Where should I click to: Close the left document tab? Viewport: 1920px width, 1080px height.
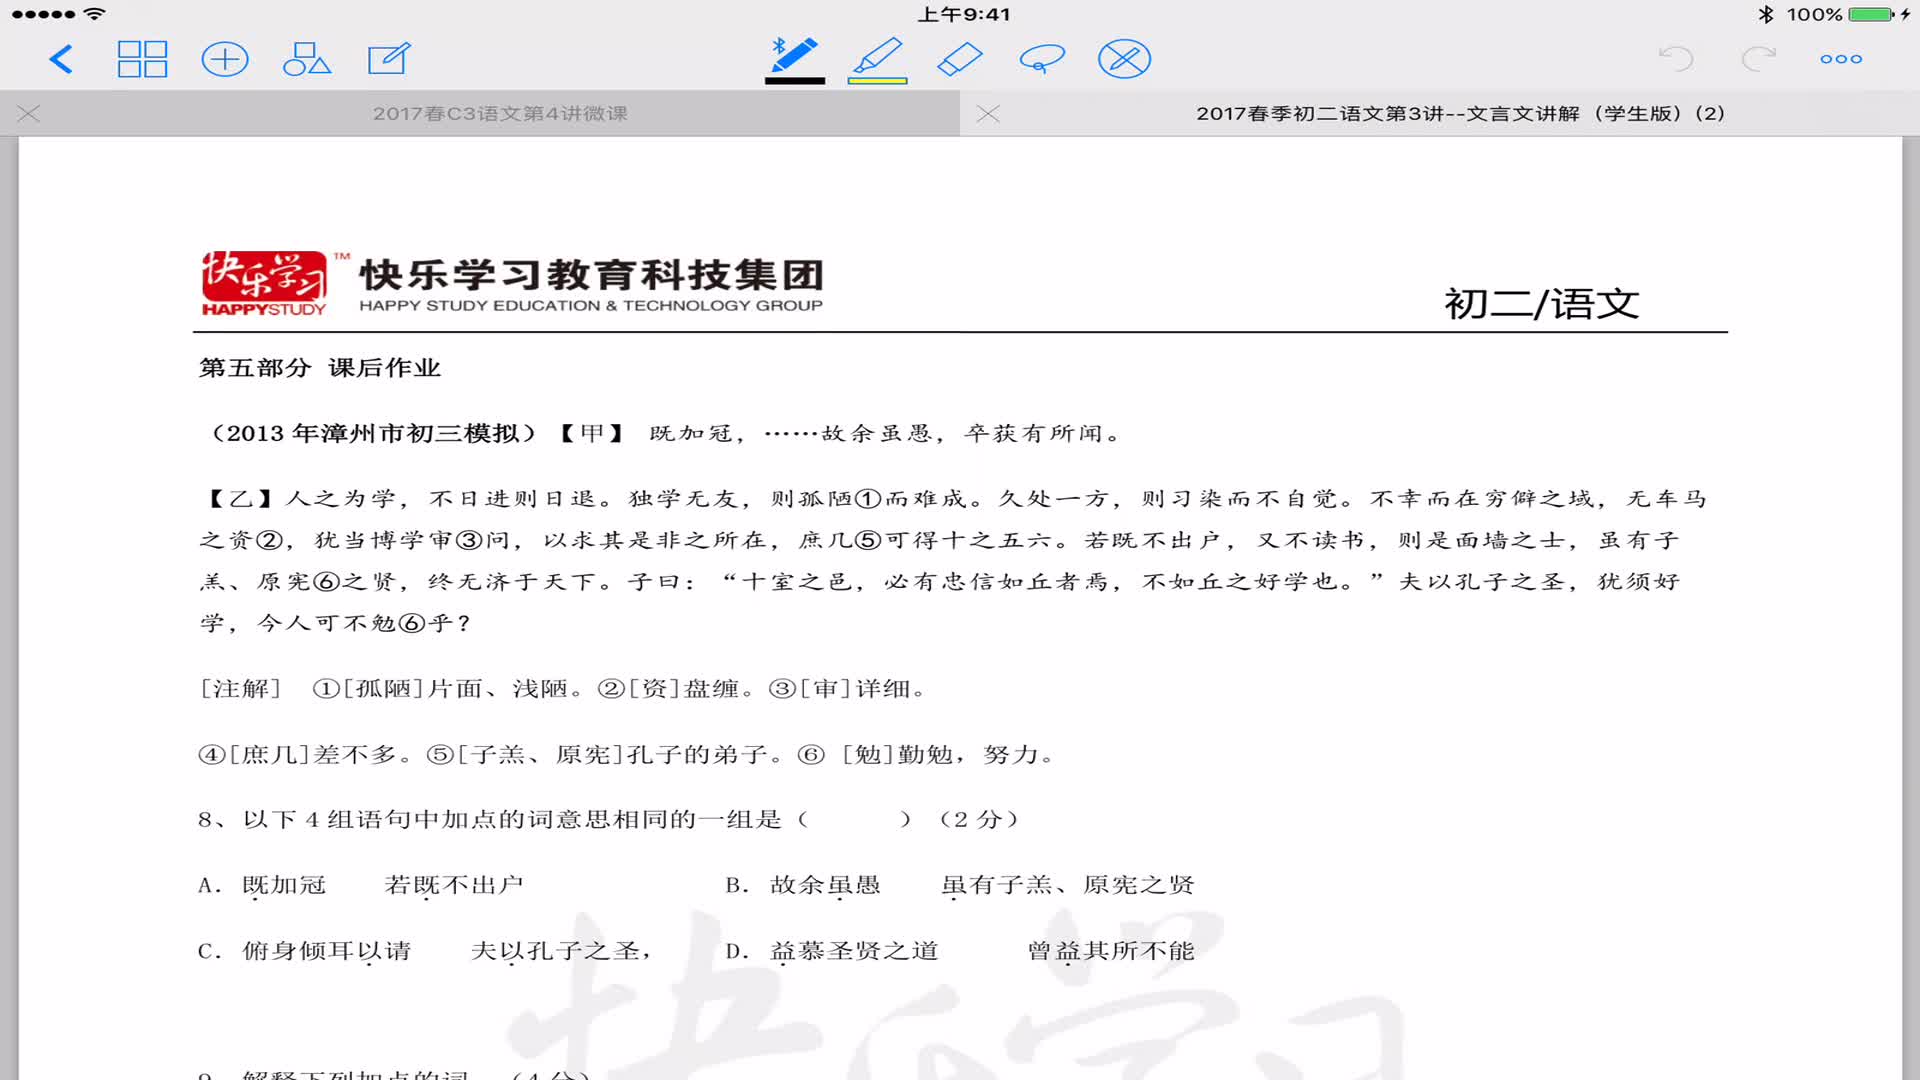(28, 114)
